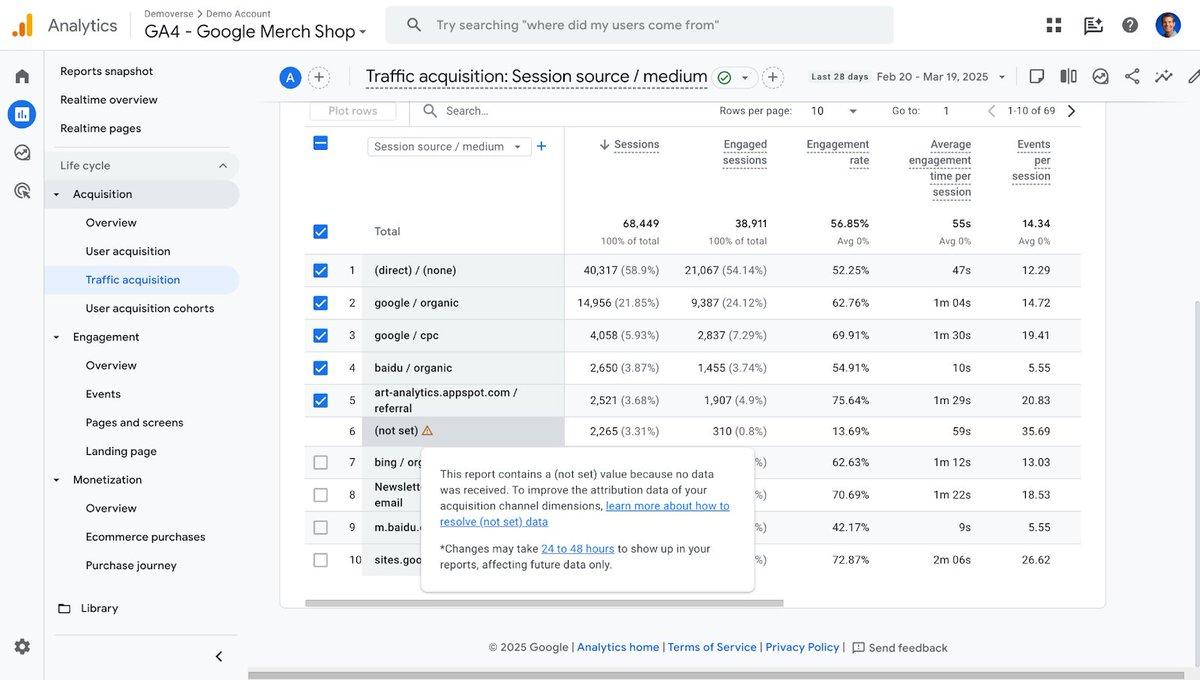This screenshot has width=1200, height=680.
Task: Open the Rows per page dropdown
Action: coord(834,111)
